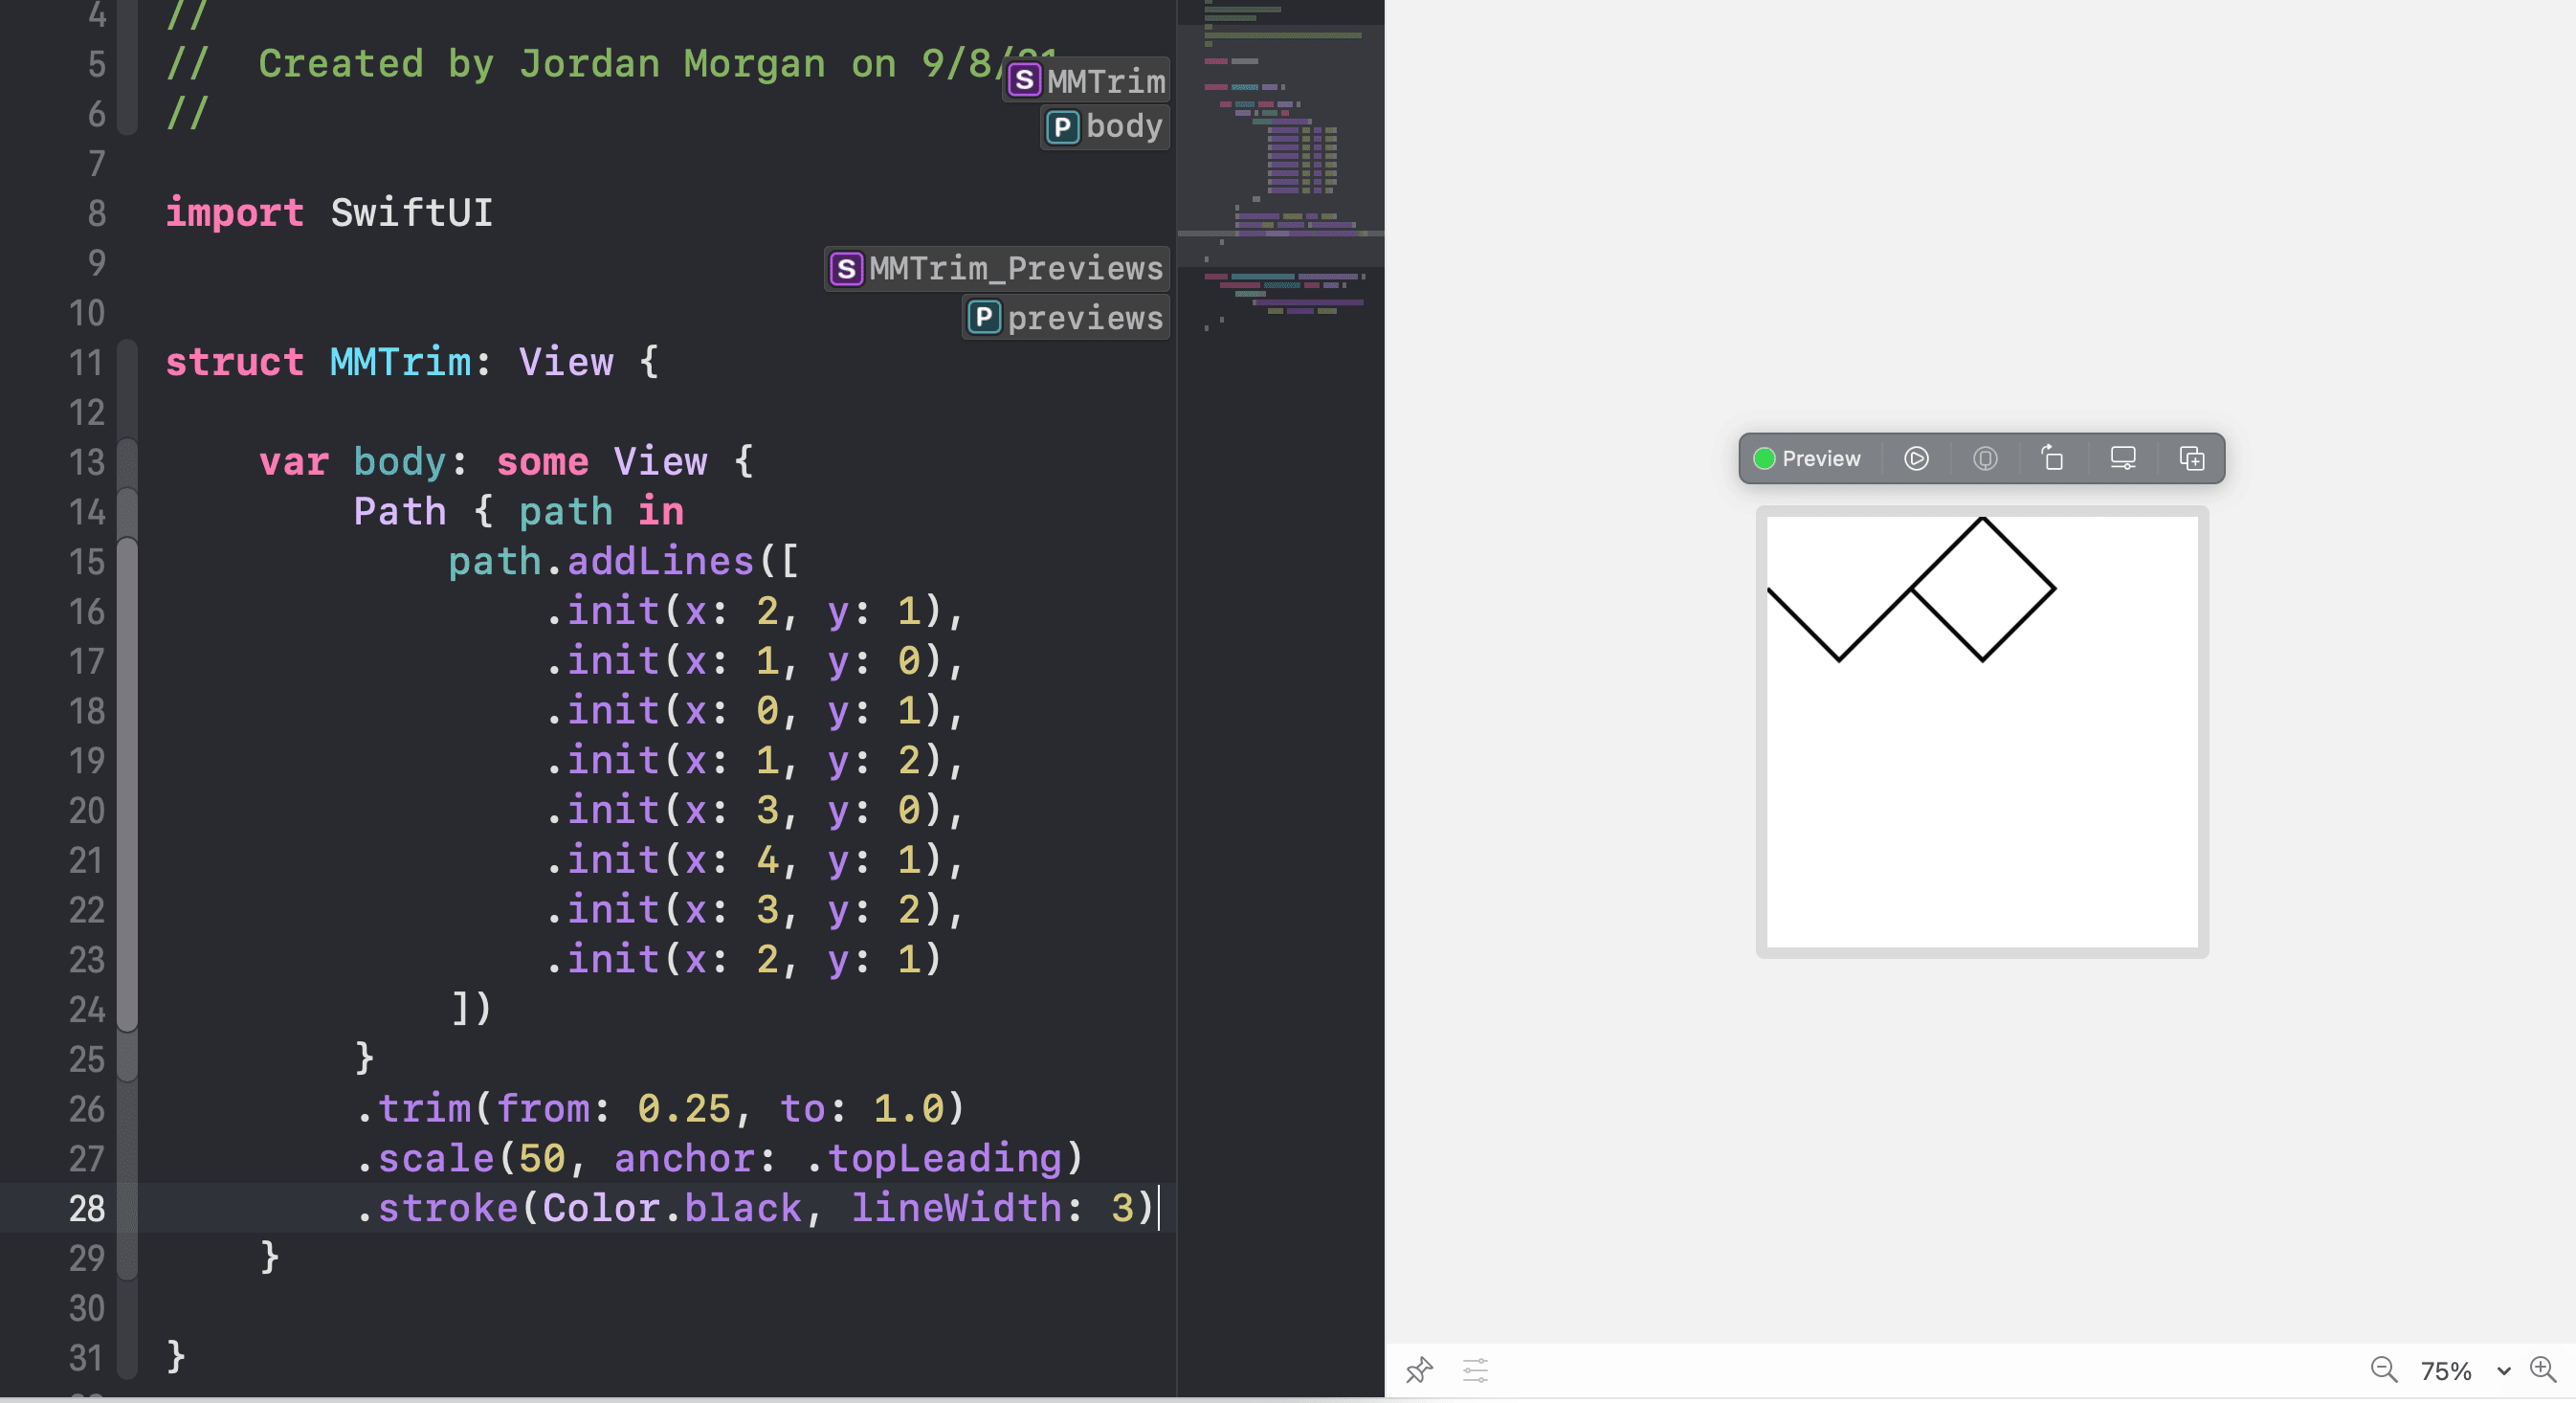Fold the addLines block at line 15

pos(127,561)
